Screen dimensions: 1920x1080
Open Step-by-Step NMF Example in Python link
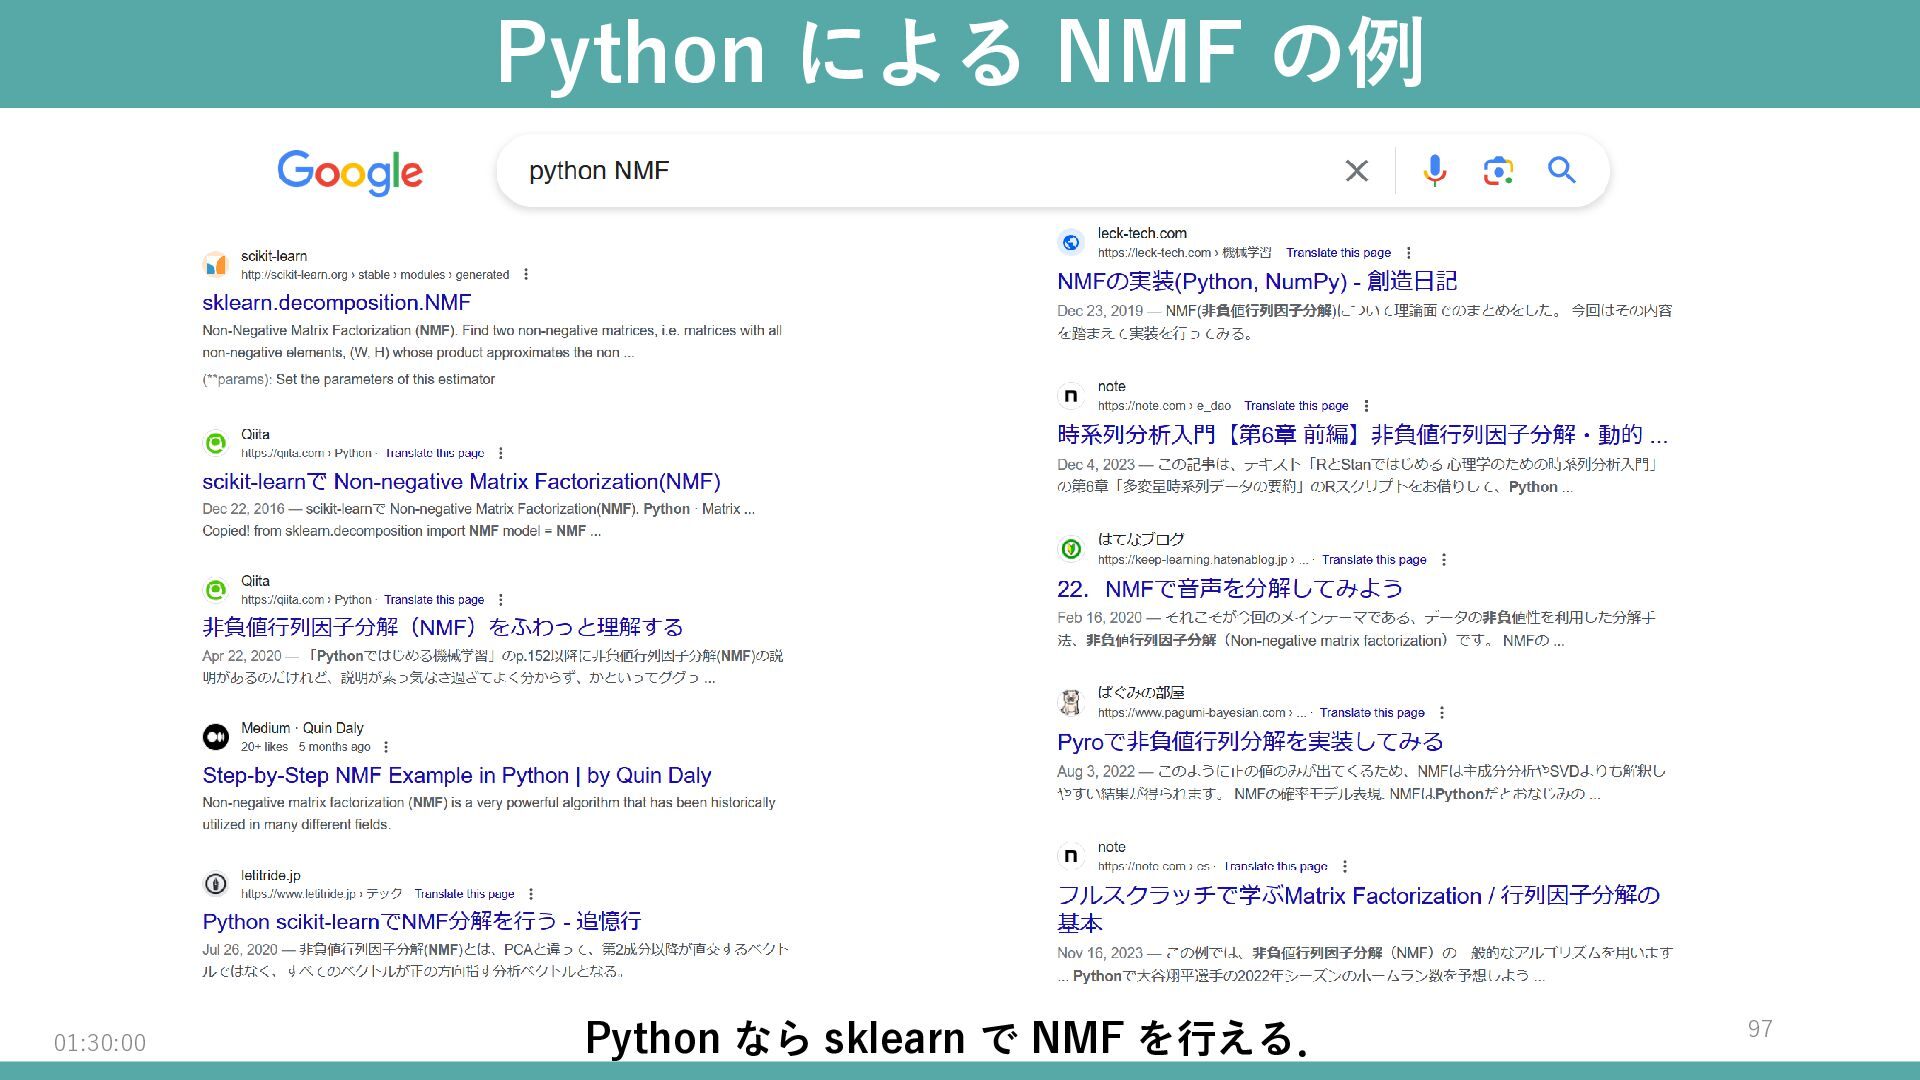(x=456, y=776)
